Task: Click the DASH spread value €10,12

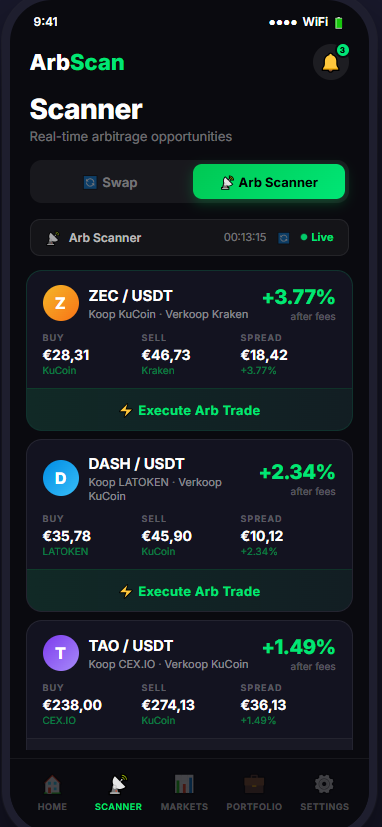Action: (x=262, y=536)
